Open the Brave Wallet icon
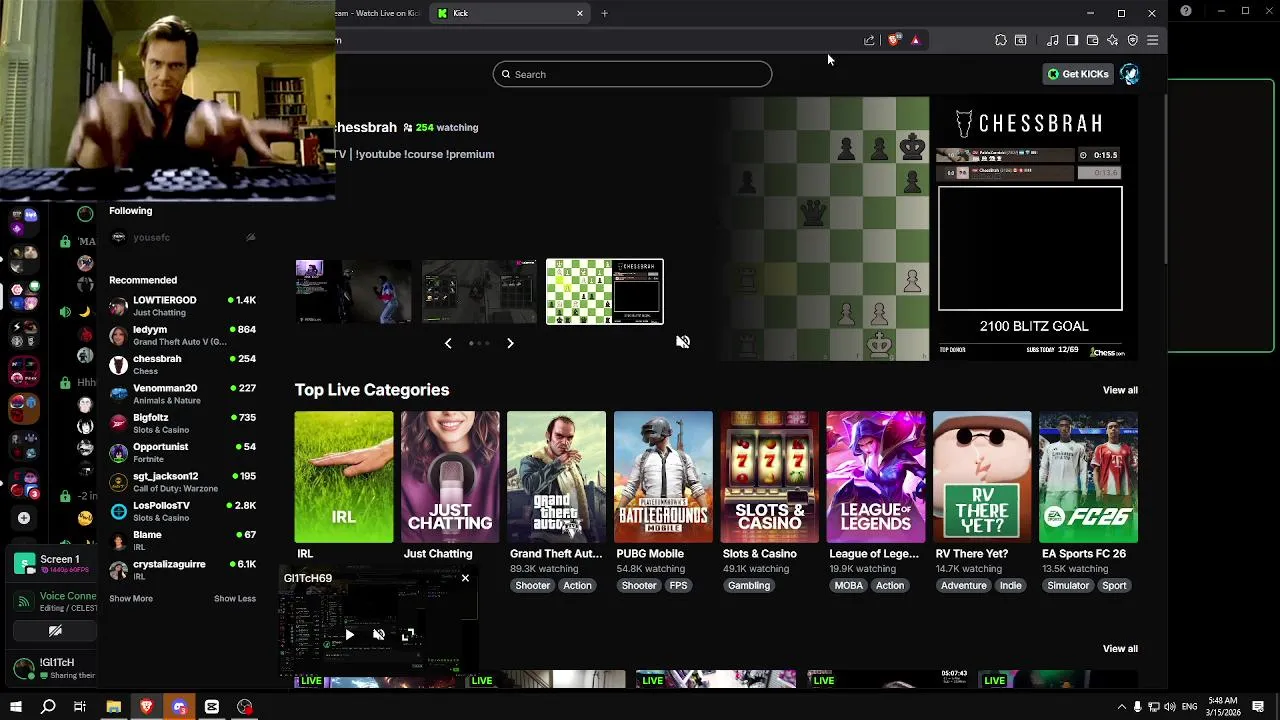Viewport: 1280px width, 720px height. coord(1092,40)
